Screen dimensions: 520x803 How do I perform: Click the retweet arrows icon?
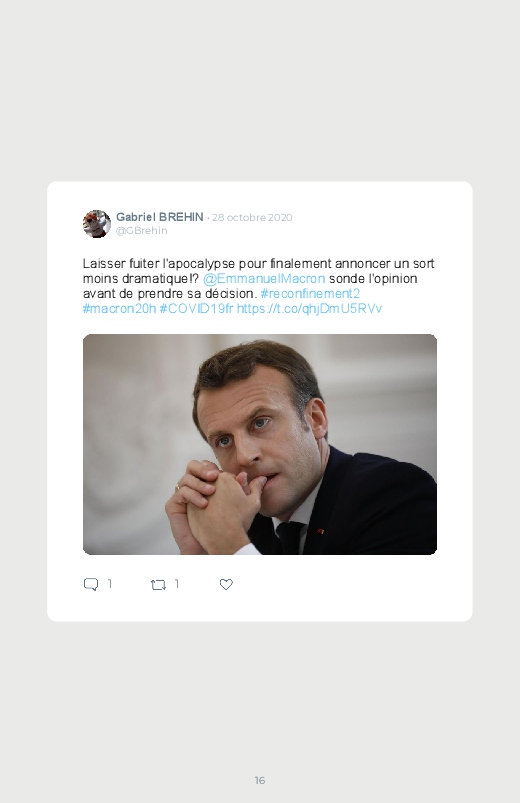(158, 584)
